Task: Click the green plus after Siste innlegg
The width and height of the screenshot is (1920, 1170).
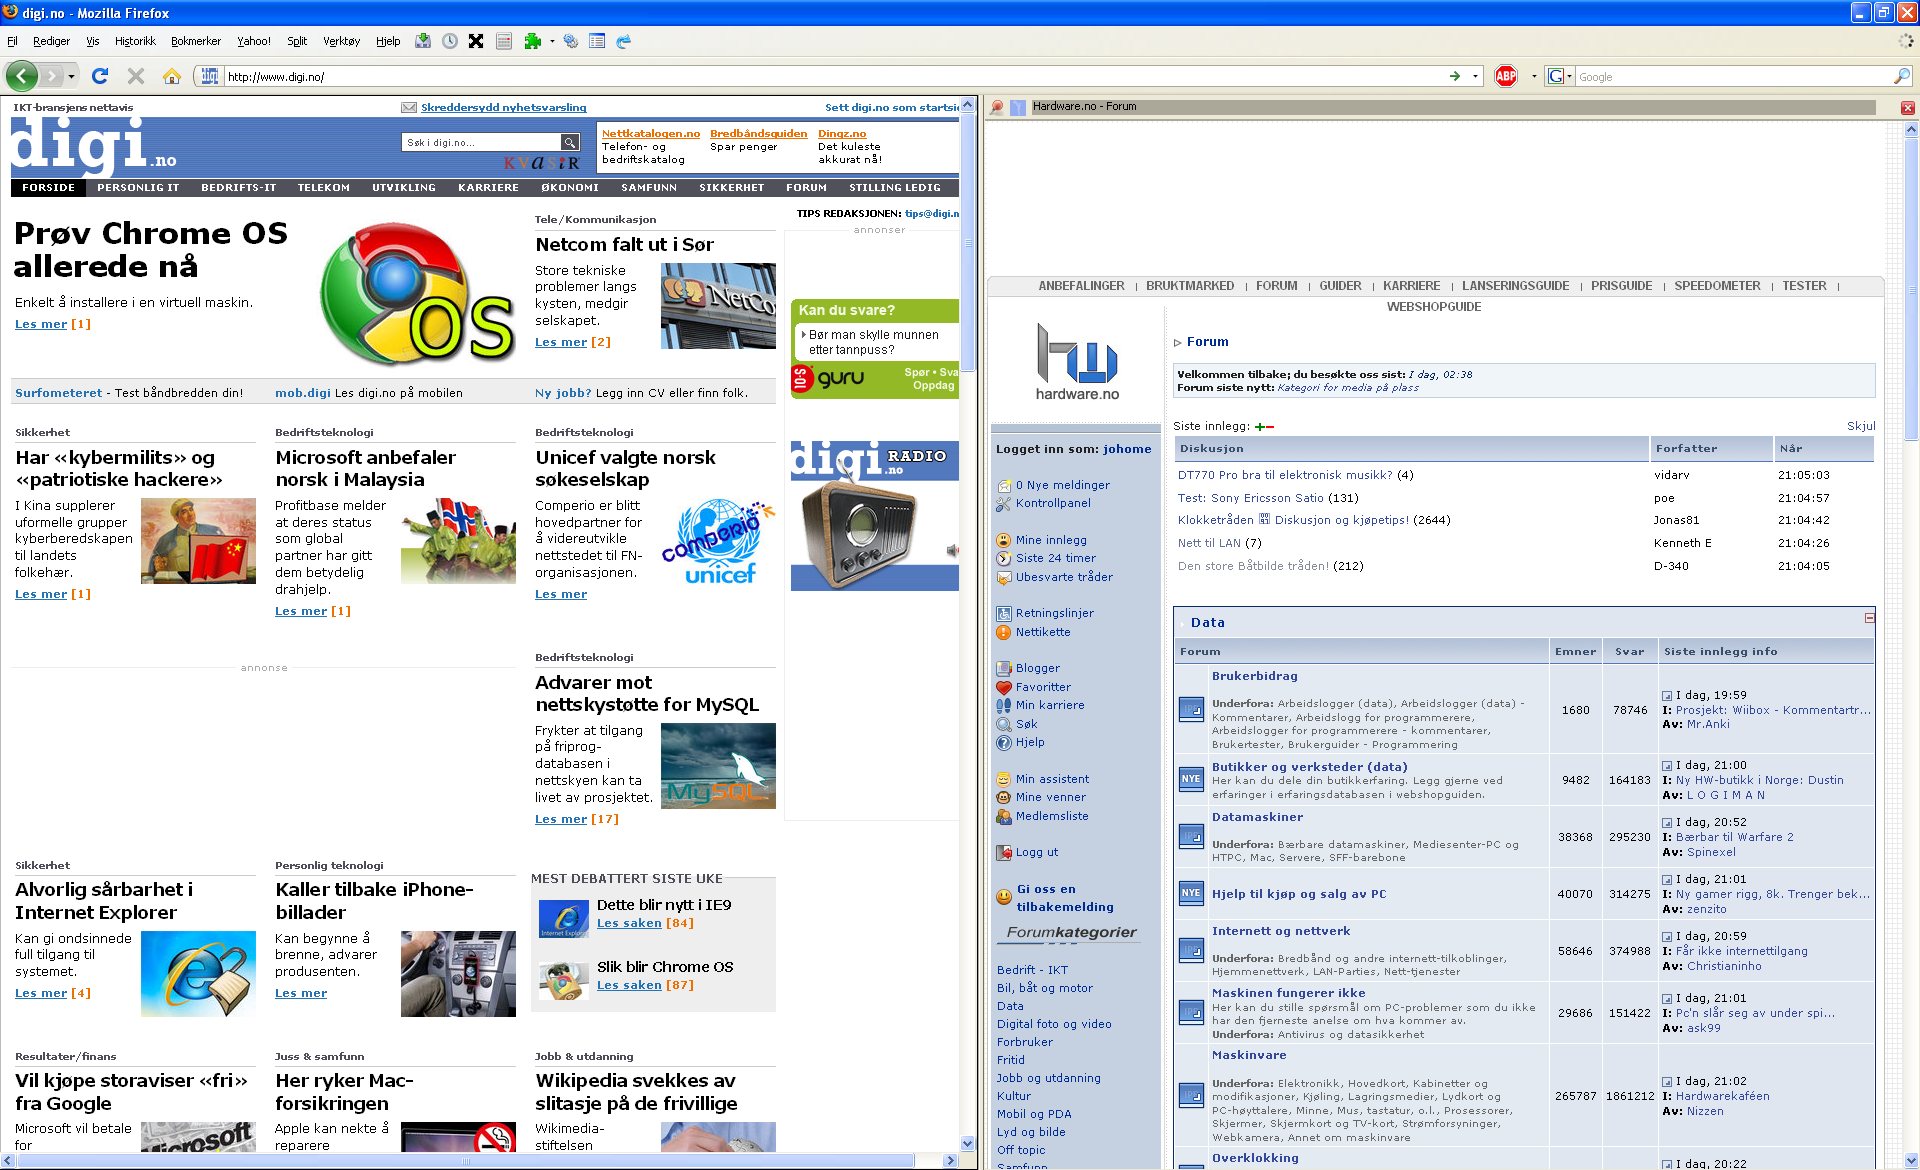Action: point(1260,427)
